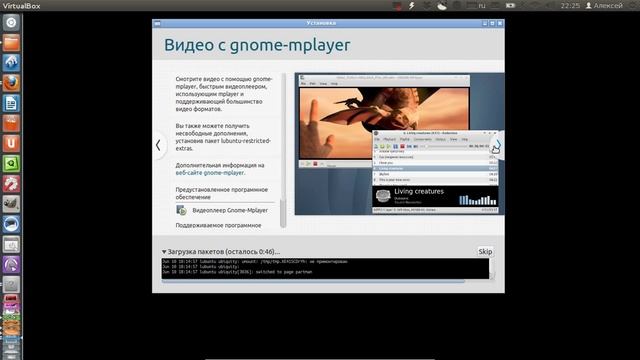The image size is (640, 360).
Task: Click the gnome-mplayer screenshot image
Action: point(399,144)
